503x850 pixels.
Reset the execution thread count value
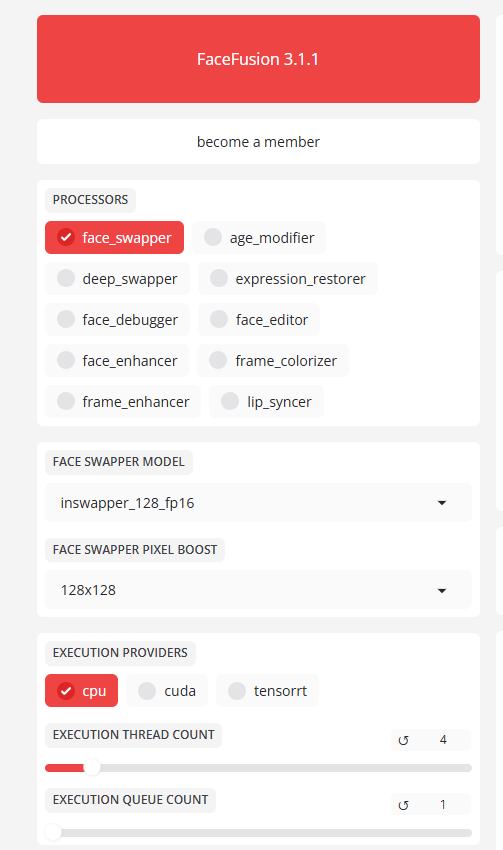403,740
